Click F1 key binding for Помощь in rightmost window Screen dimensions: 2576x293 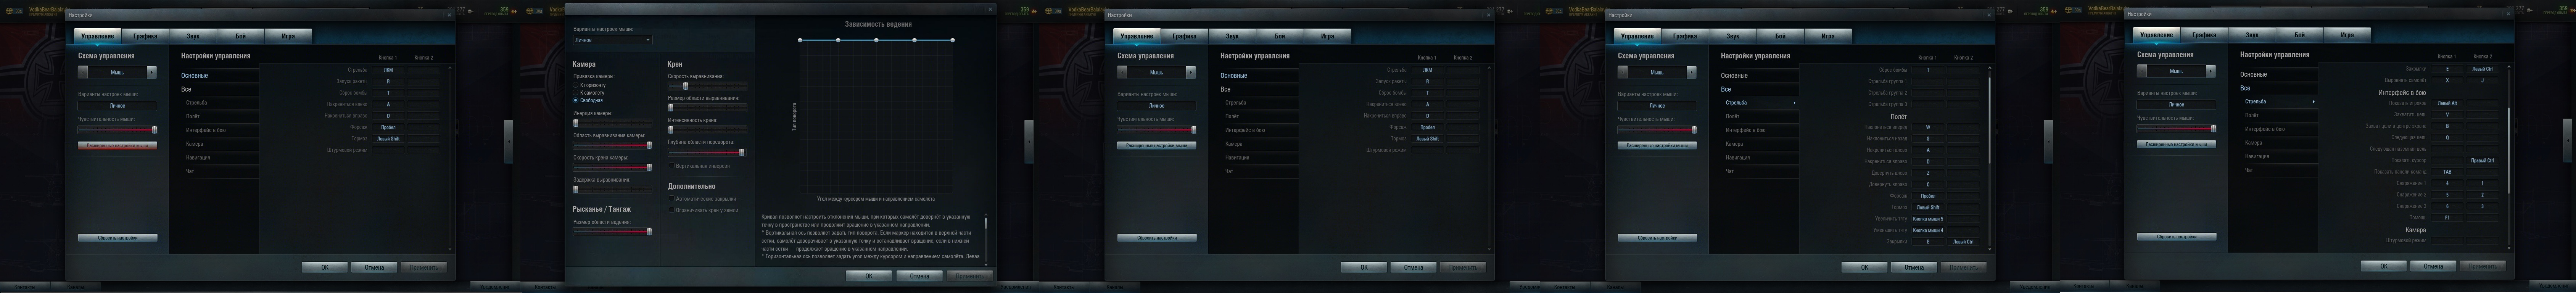click(x=2447, y=217)
